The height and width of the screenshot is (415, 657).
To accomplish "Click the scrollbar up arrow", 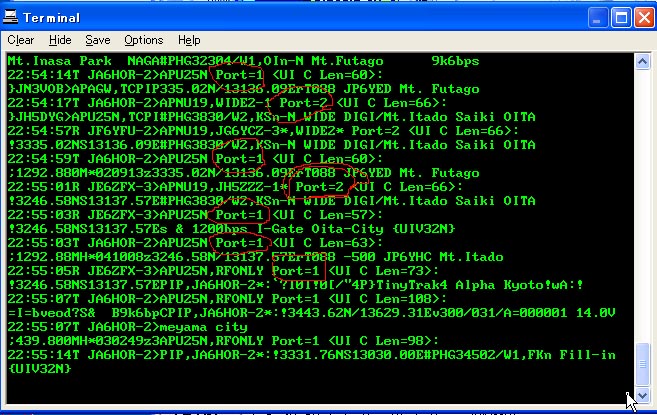I will (642, 62).
